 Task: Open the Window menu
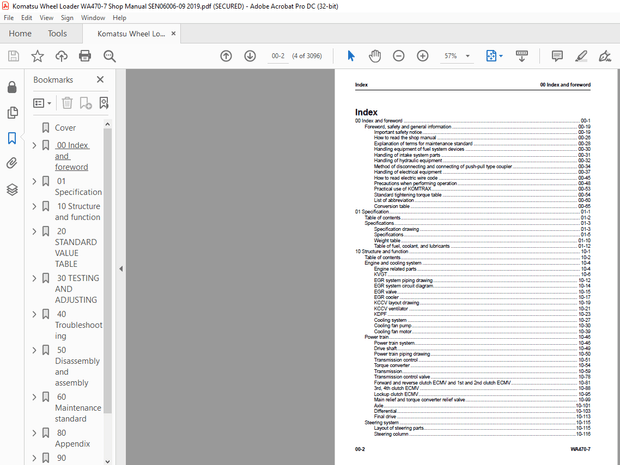(x=93, y=18)
